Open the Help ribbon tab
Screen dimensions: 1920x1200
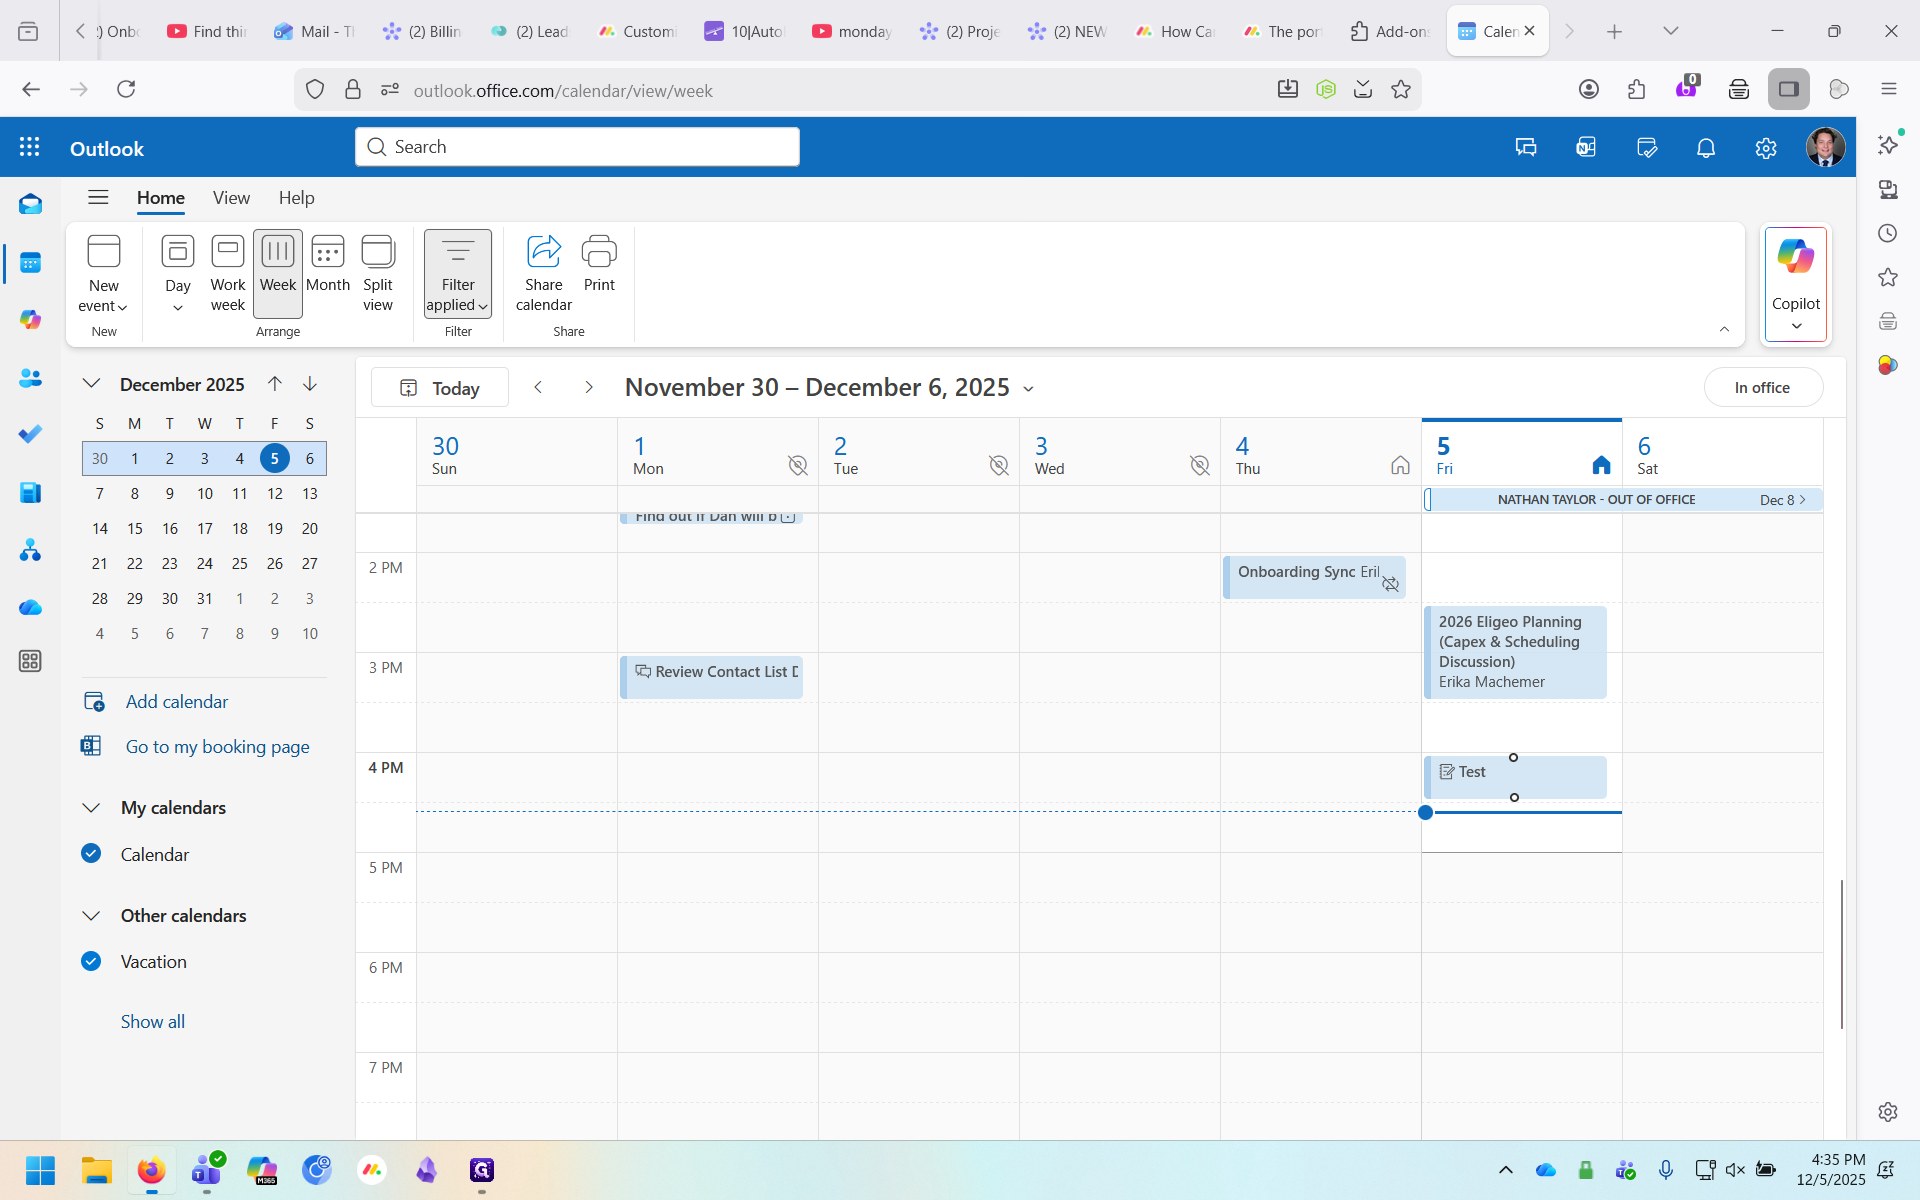pyautogui.click(x=296, y=198)
